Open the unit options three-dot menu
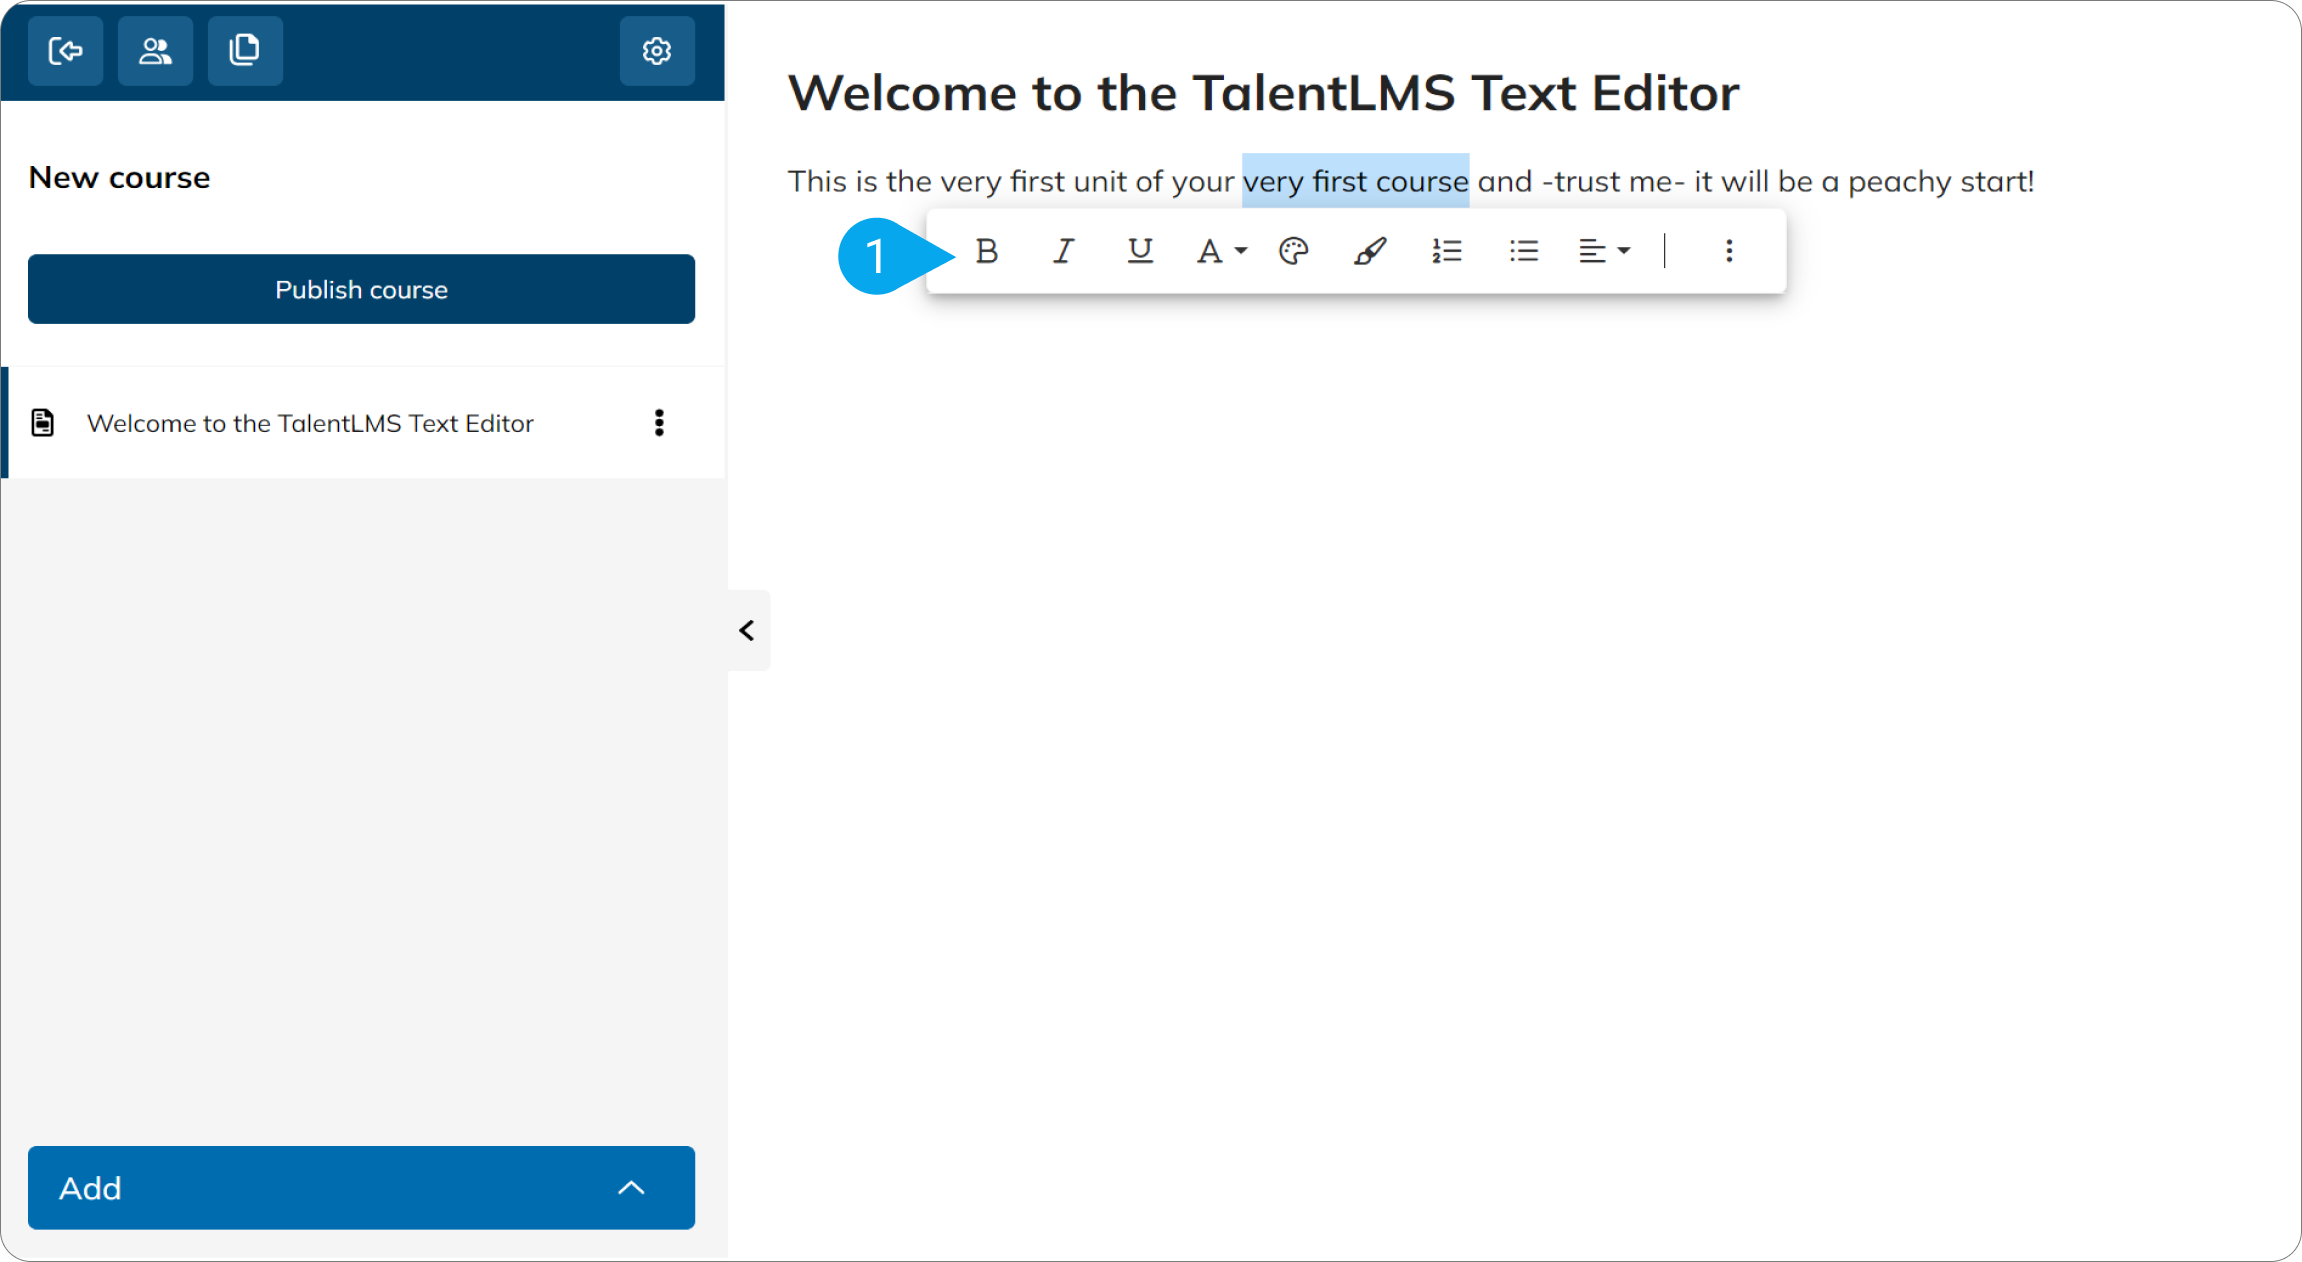 point(660,423)
